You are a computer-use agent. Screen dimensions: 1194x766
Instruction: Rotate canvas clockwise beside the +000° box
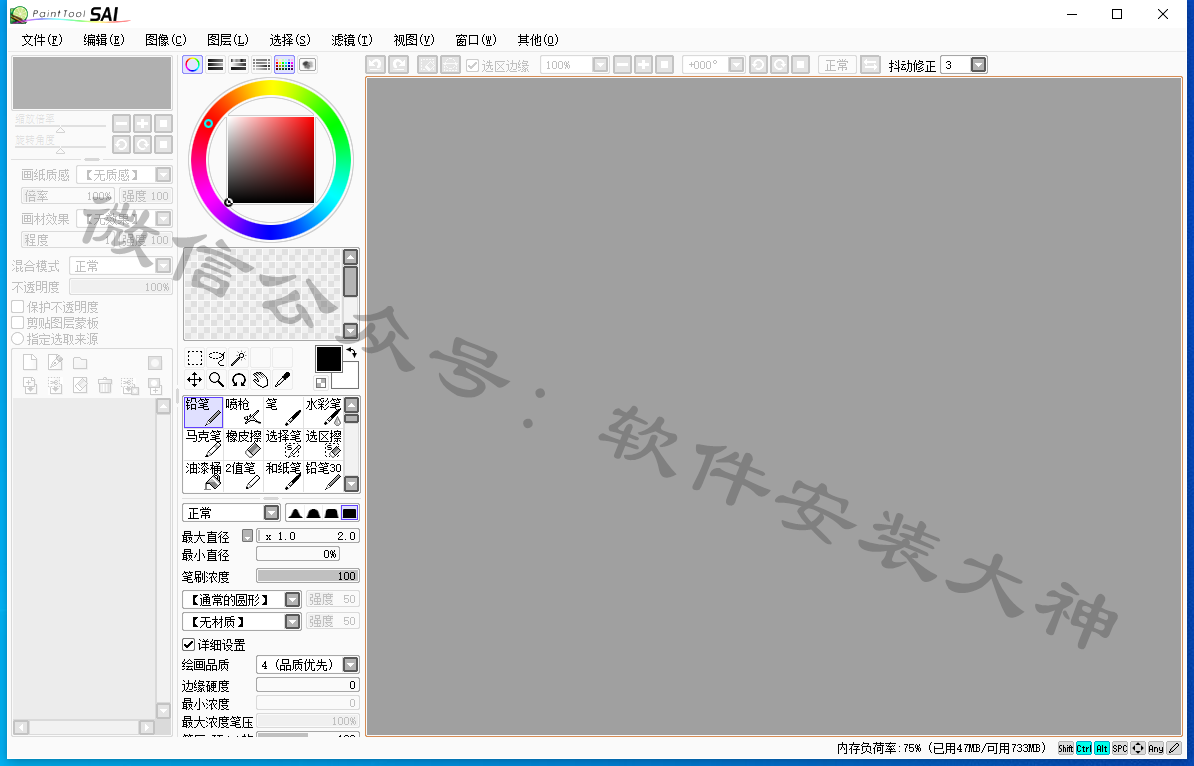tap(779, 65)
